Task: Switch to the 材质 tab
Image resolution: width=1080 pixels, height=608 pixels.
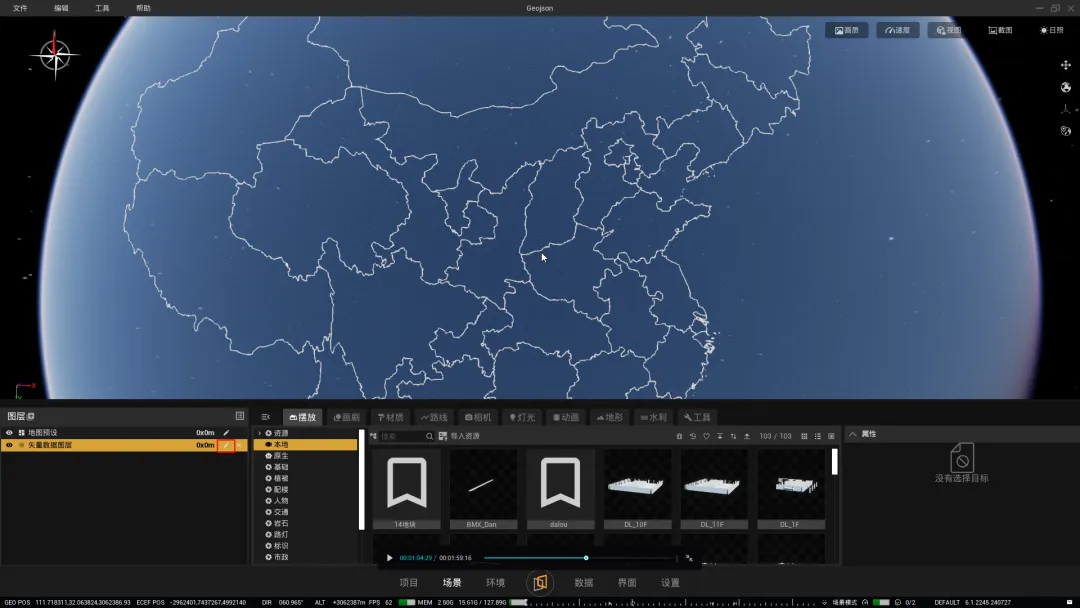Action: click(x=391, y=417)
